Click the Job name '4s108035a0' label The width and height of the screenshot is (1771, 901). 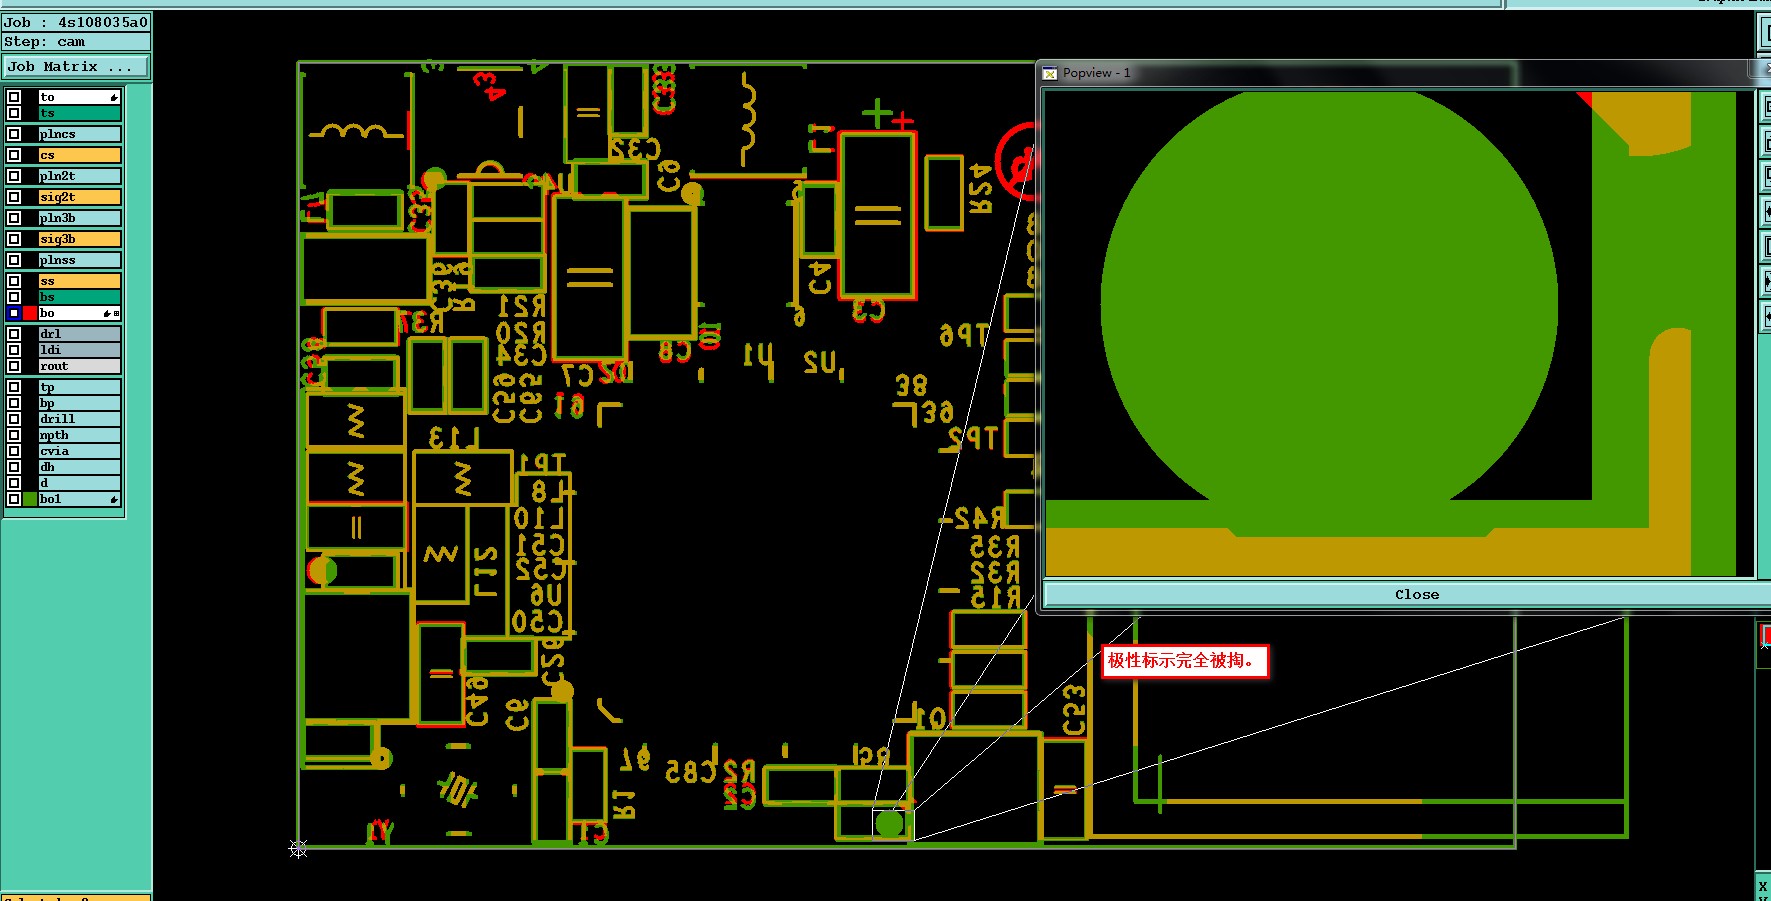76,22
